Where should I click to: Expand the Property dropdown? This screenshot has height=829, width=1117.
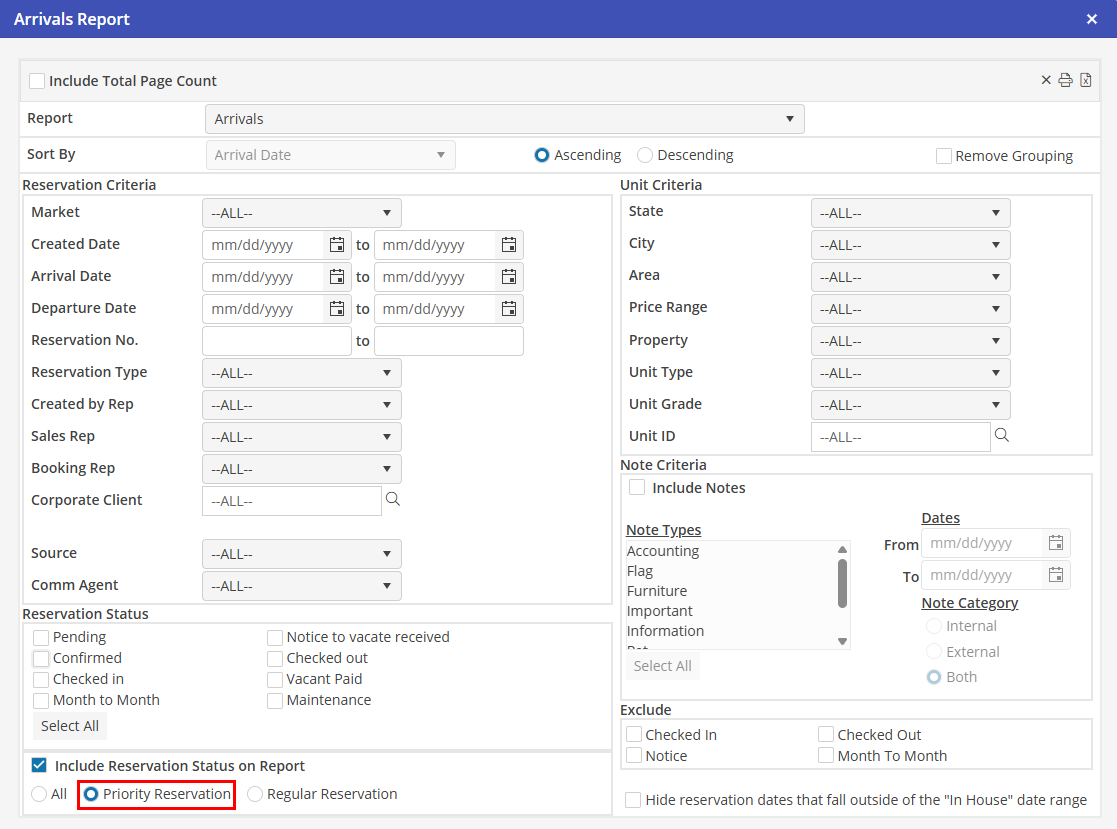[x=910, y=341]
